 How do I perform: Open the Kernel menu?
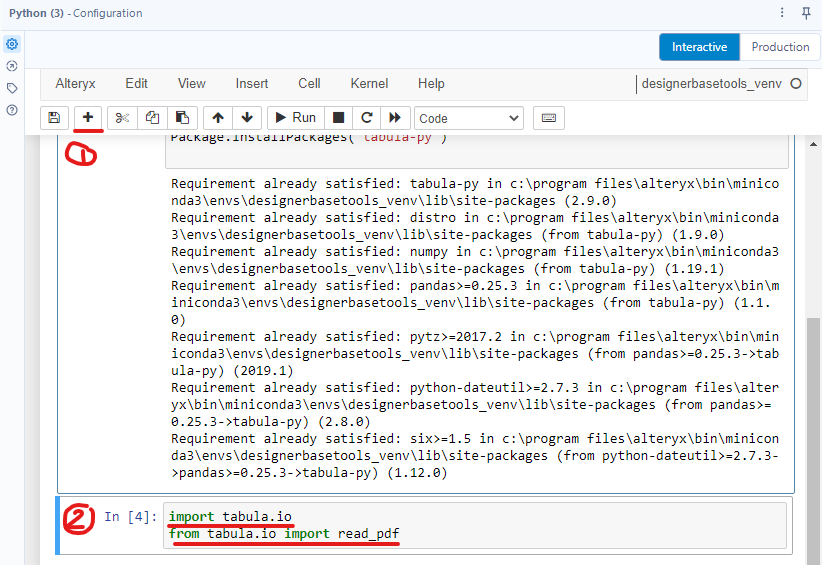pyautogui.click(x=369, y=84)
